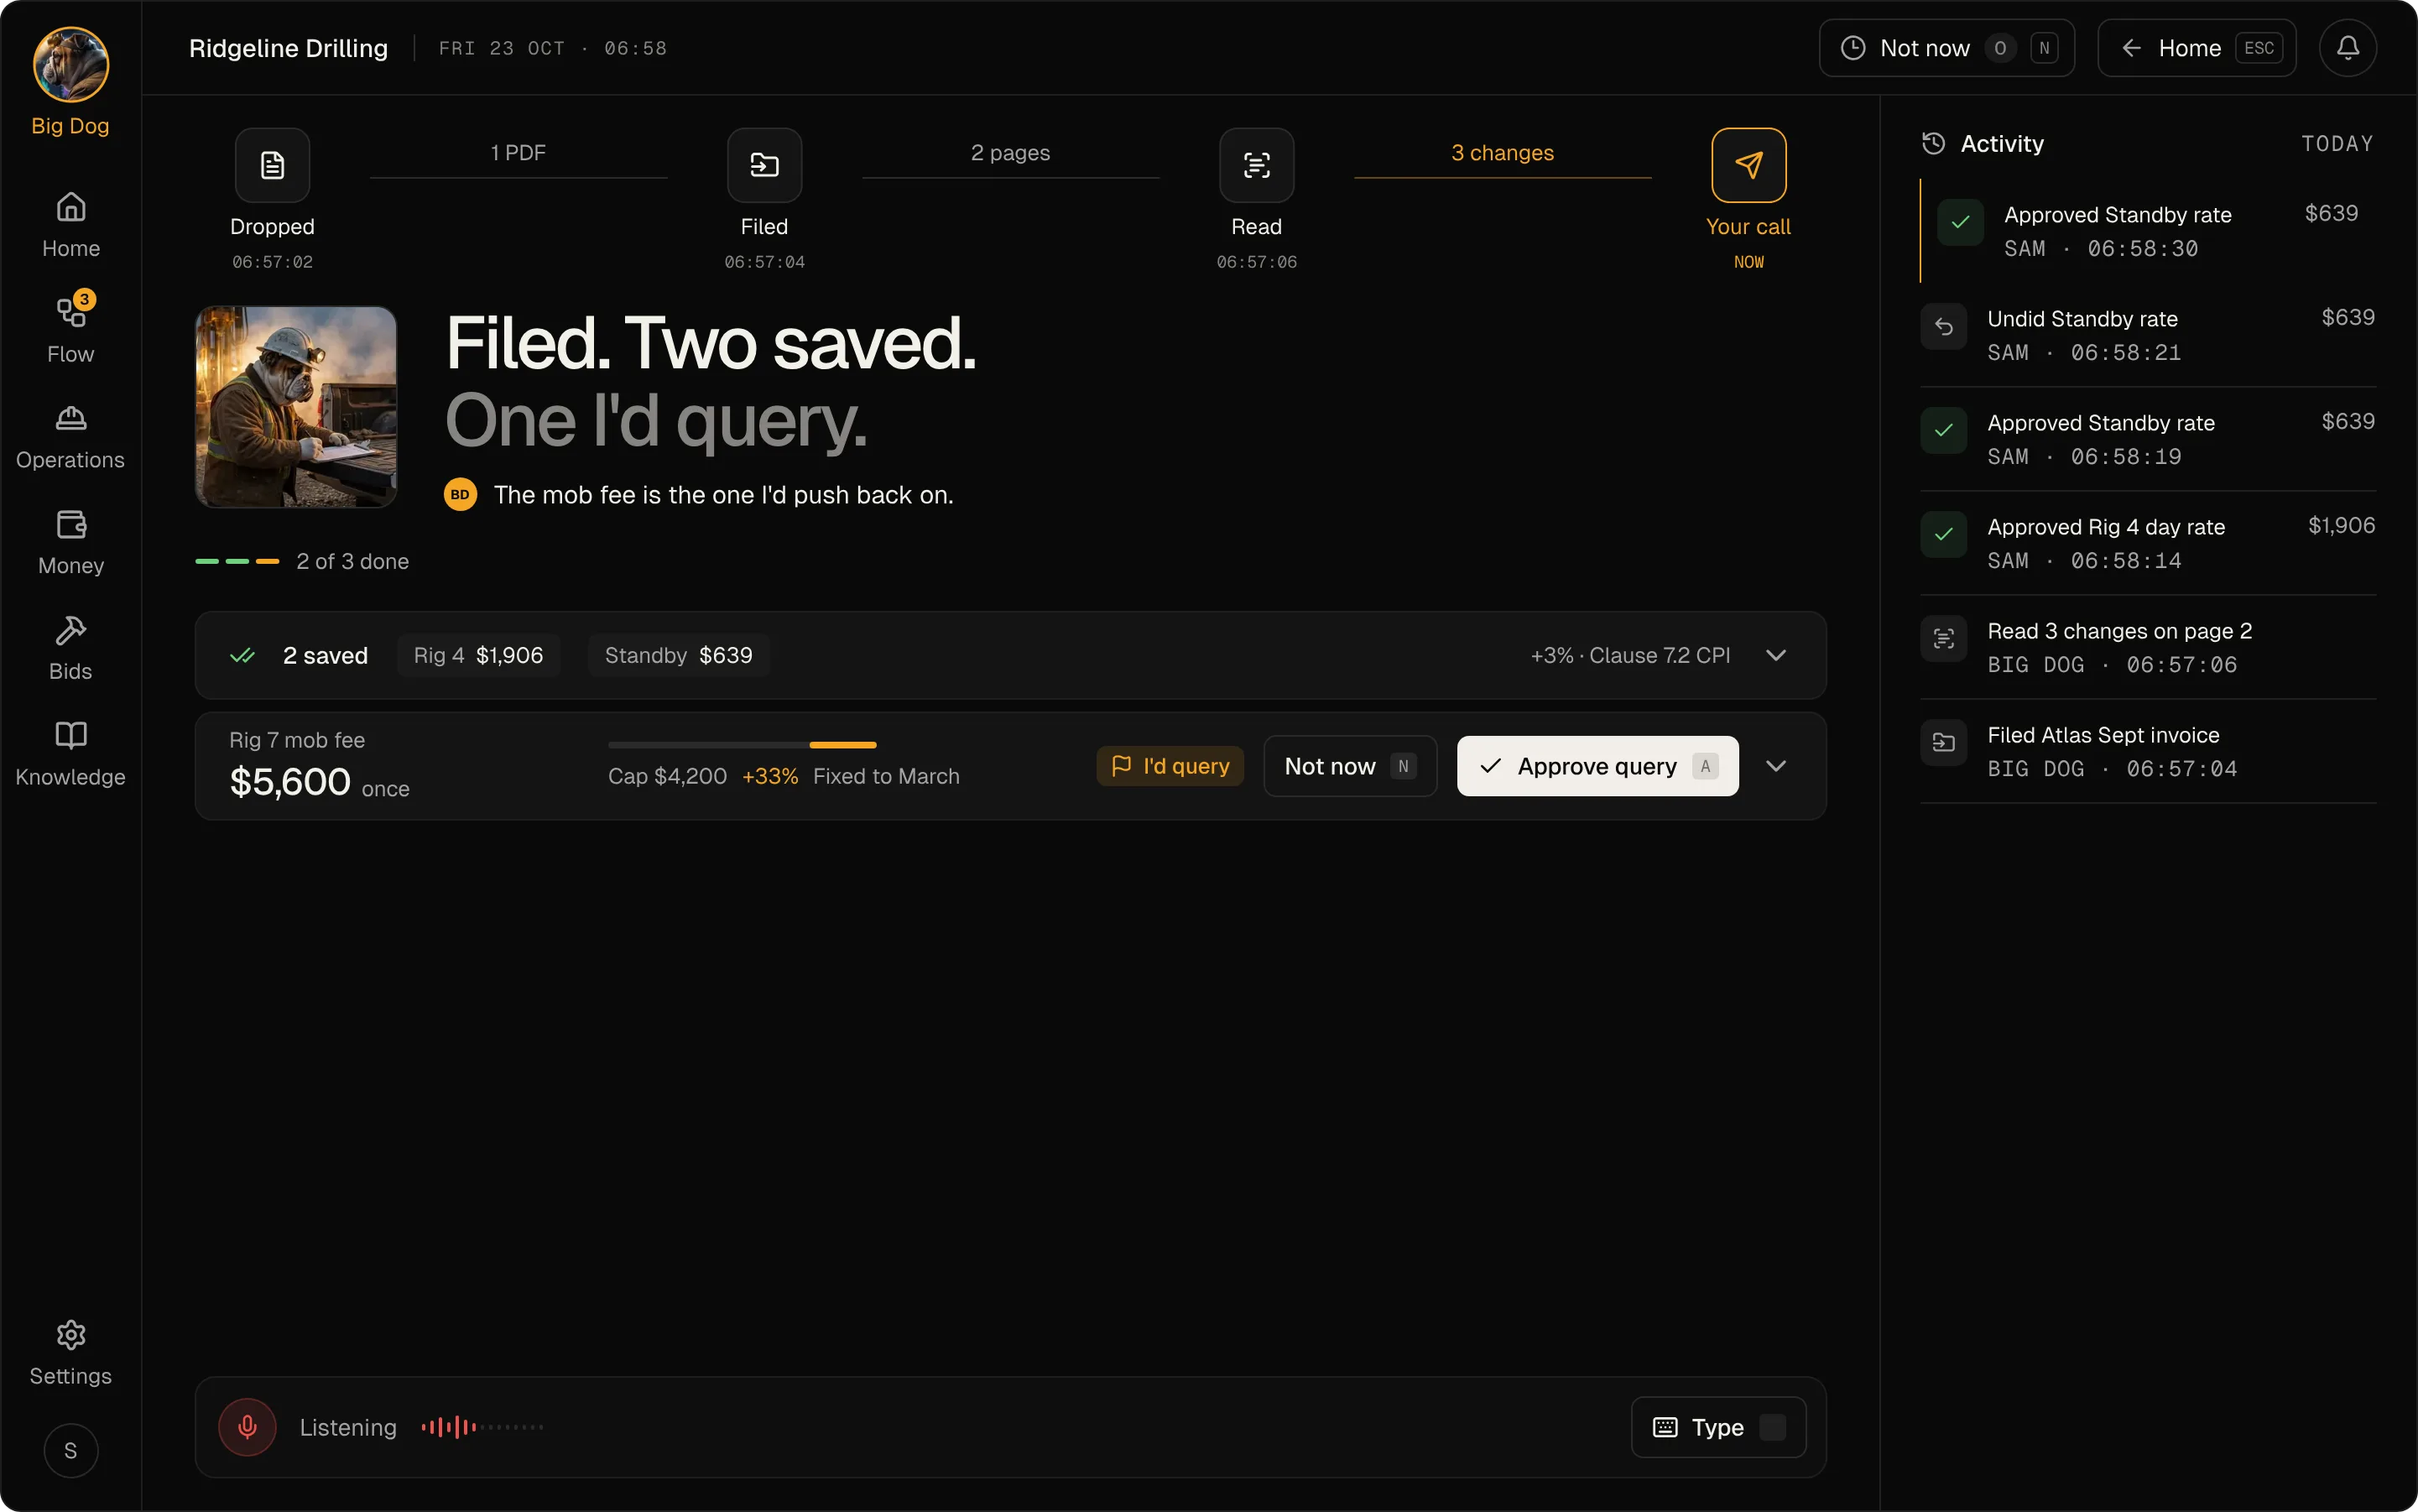
Task: Open the notifications bell
Action: (x=2347, y=48)
